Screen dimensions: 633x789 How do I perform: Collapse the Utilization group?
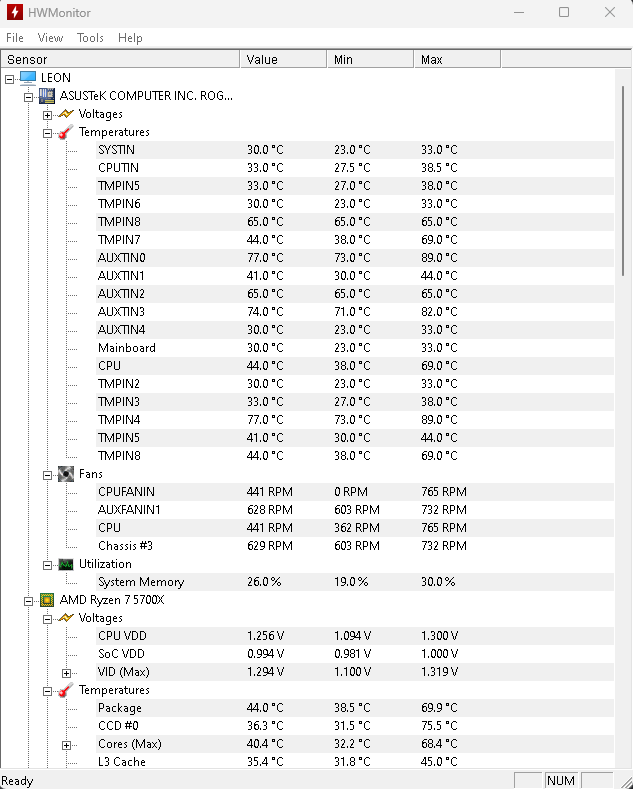(x=47, y=566)
